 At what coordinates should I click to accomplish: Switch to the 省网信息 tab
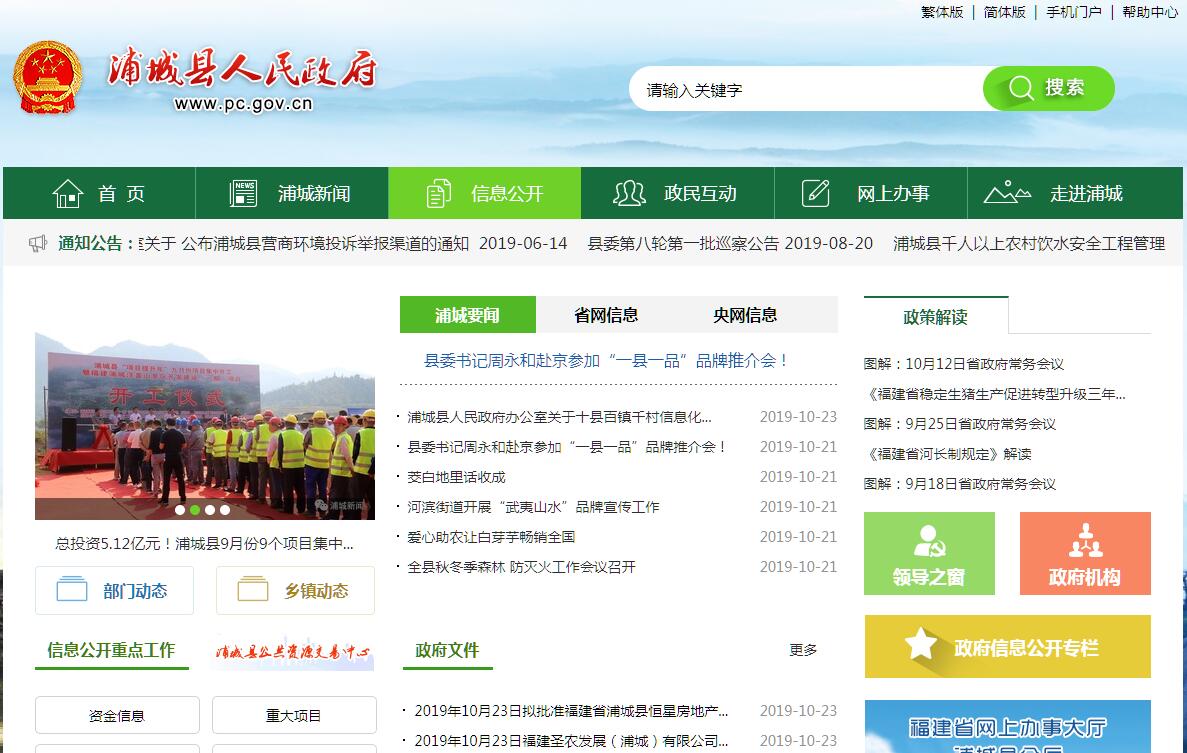(x=606, y=315)
